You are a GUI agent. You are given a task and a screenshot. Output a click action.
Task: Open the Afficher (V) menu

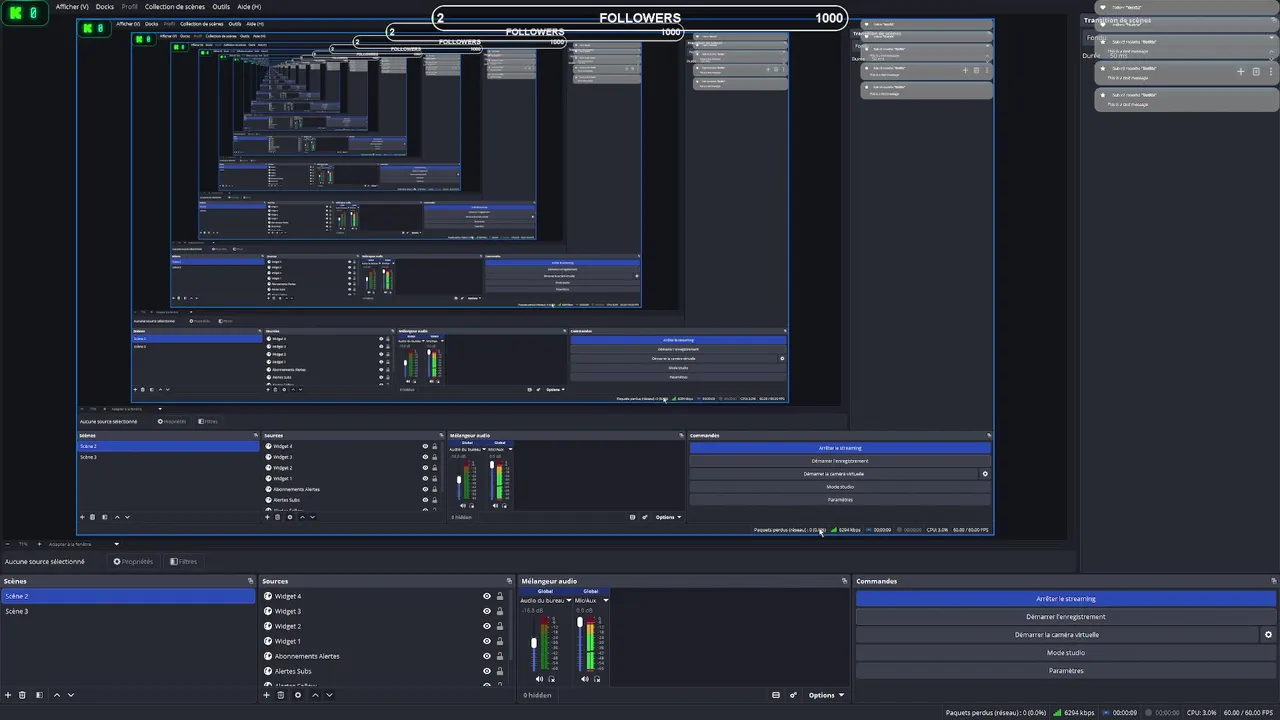[x=72, y=7]
